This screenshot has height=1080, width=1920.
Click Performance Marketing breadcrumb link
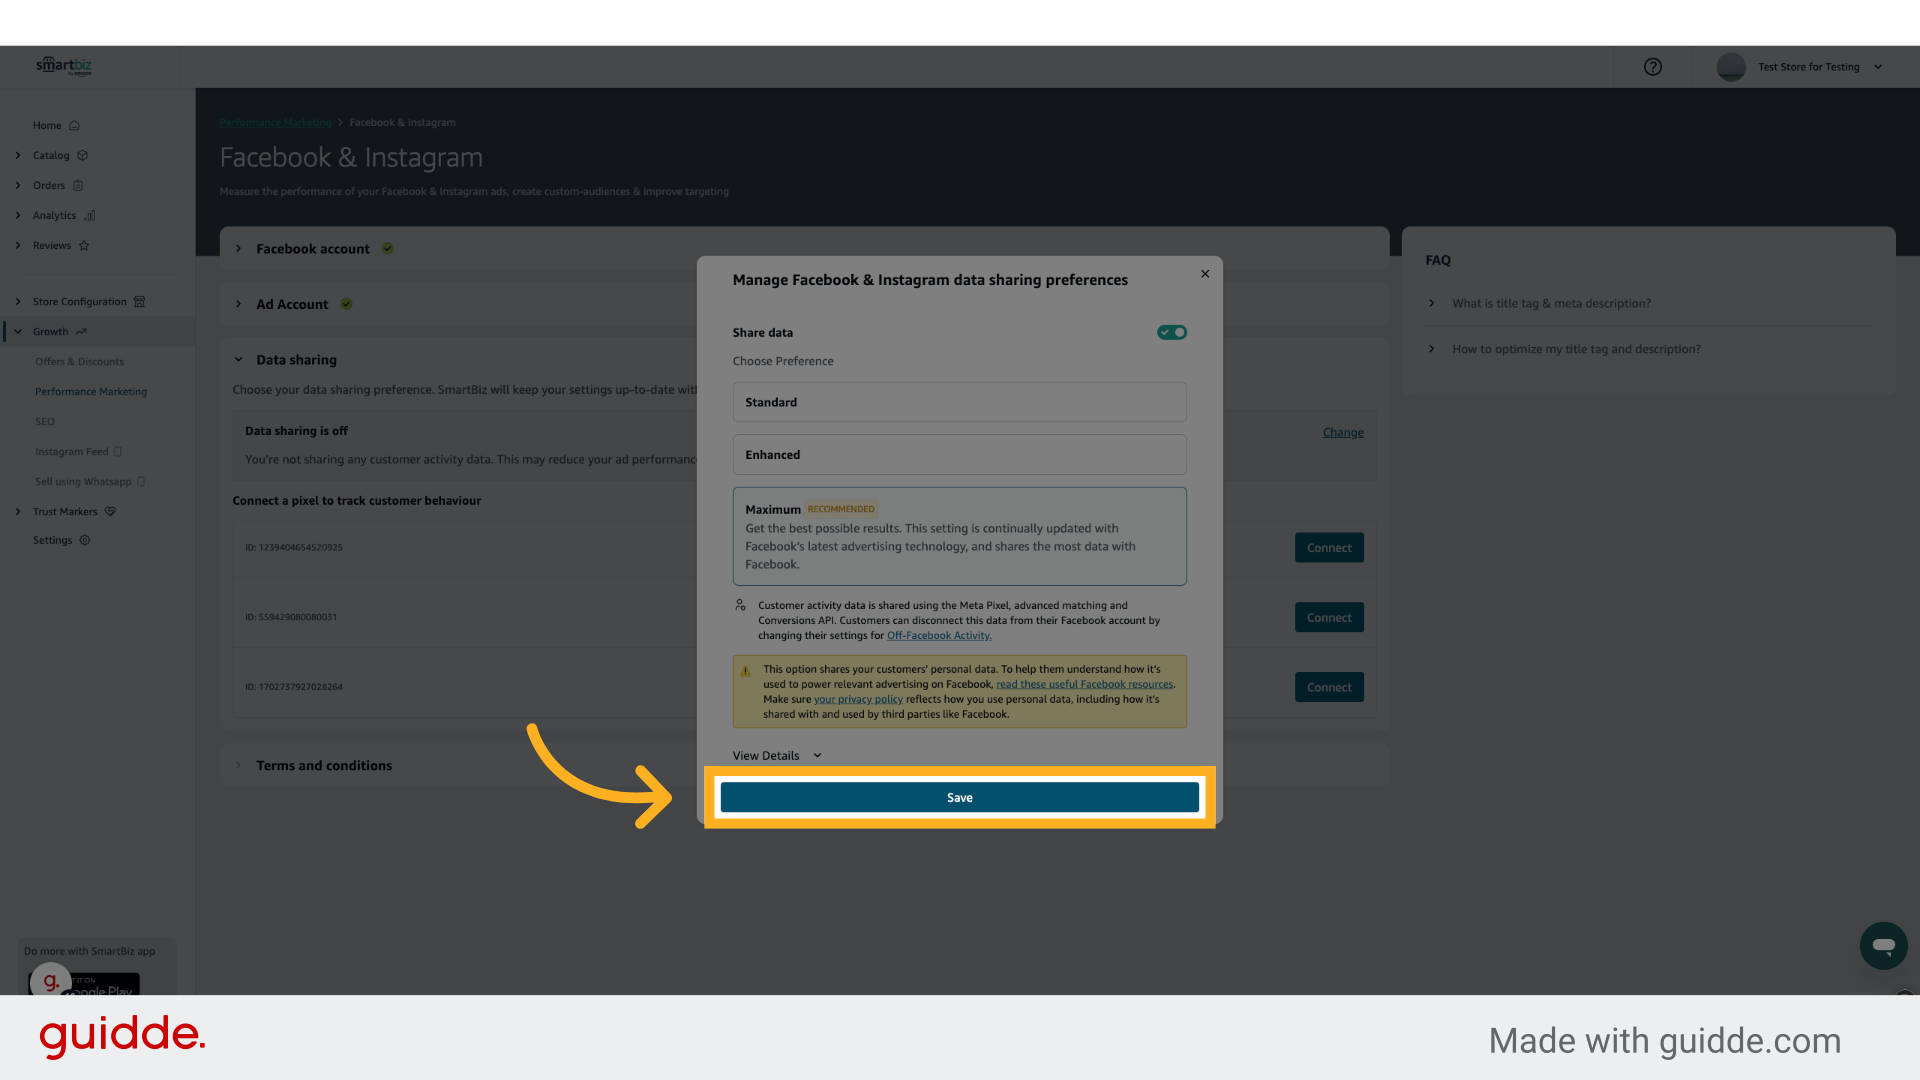click(275, 123)
